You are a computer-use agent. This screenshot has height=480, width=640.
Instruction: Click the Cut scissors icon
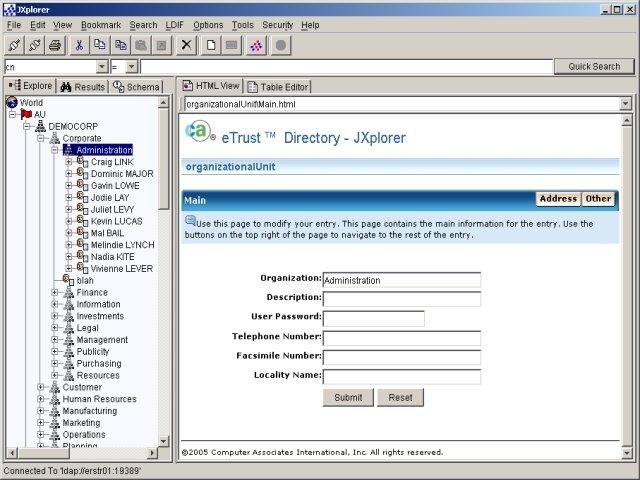pyautogui.click(x=80, y=45)
